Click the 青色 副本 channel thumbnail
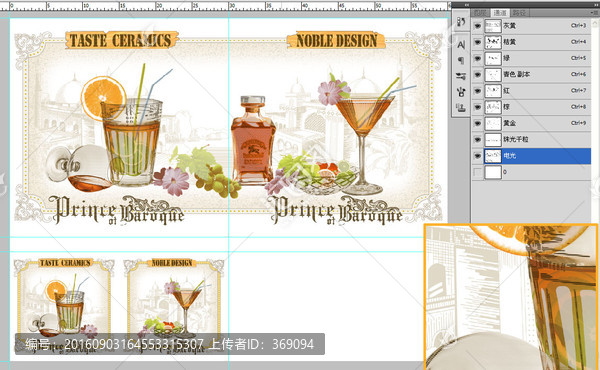 coord(493,74)
